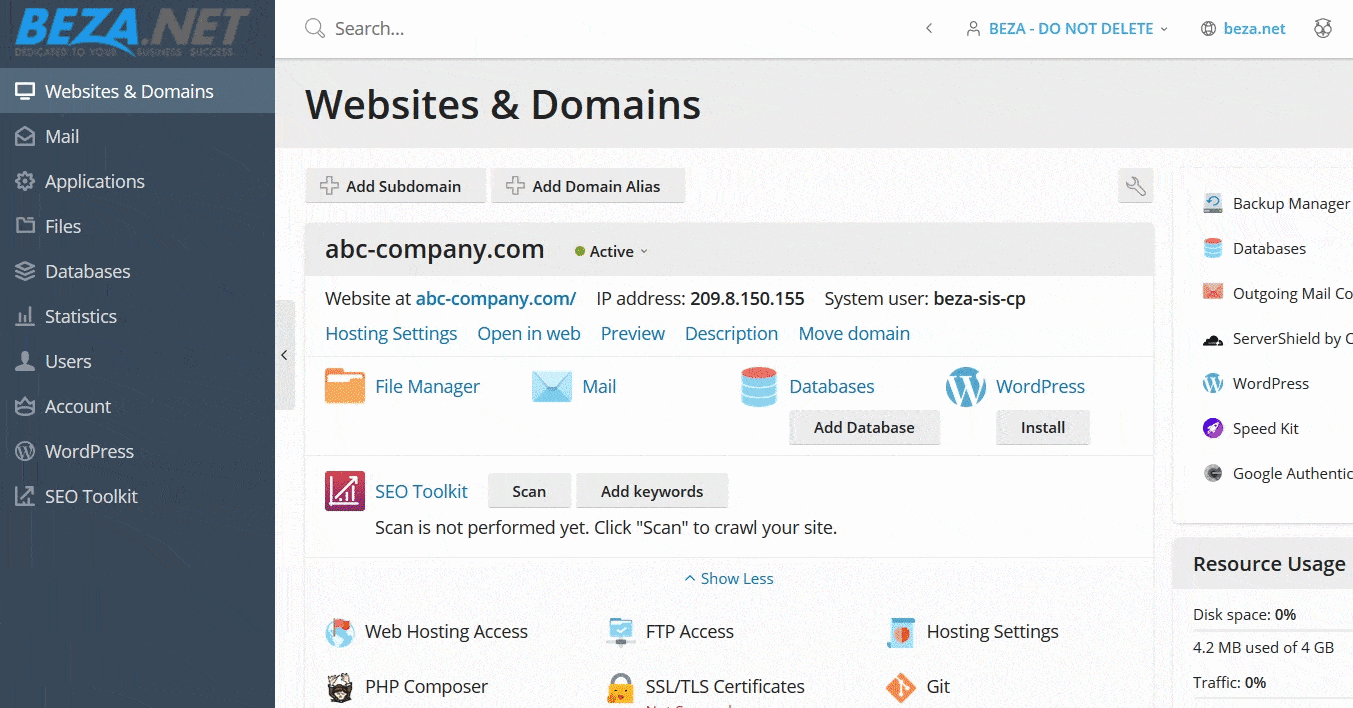
Task: Click the Move domain link
Action: (854, 334)
